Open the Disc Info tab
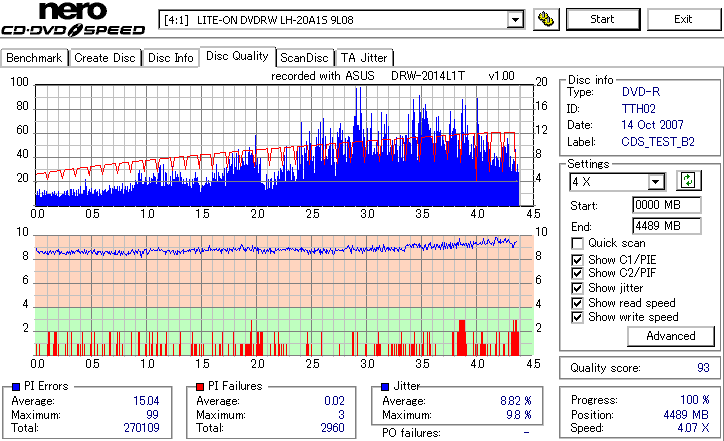The width and height of the screenshot is (724, 441). point(170,58)
